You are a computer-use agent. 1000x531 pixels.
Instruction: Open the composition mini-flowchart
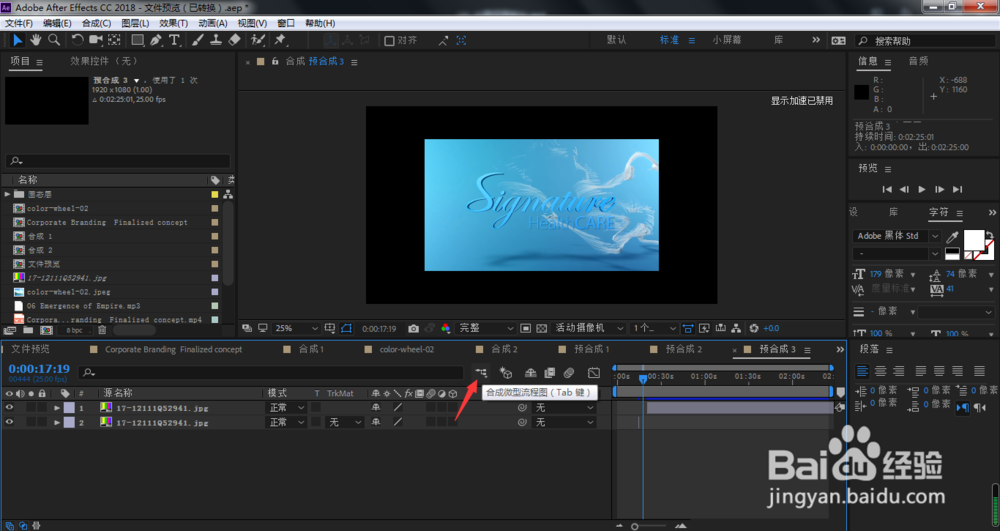tap(481, 372)
